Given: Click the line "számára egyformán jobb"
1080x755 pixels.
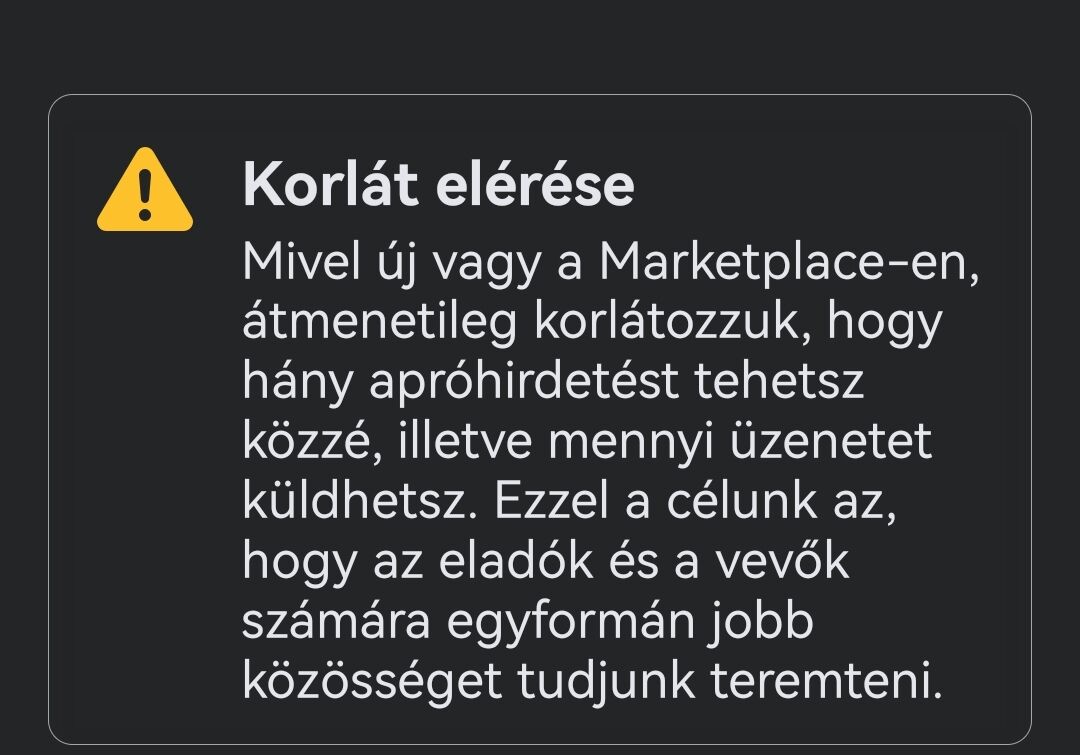Looking at the screenshot, I should [x=527, y=621].
